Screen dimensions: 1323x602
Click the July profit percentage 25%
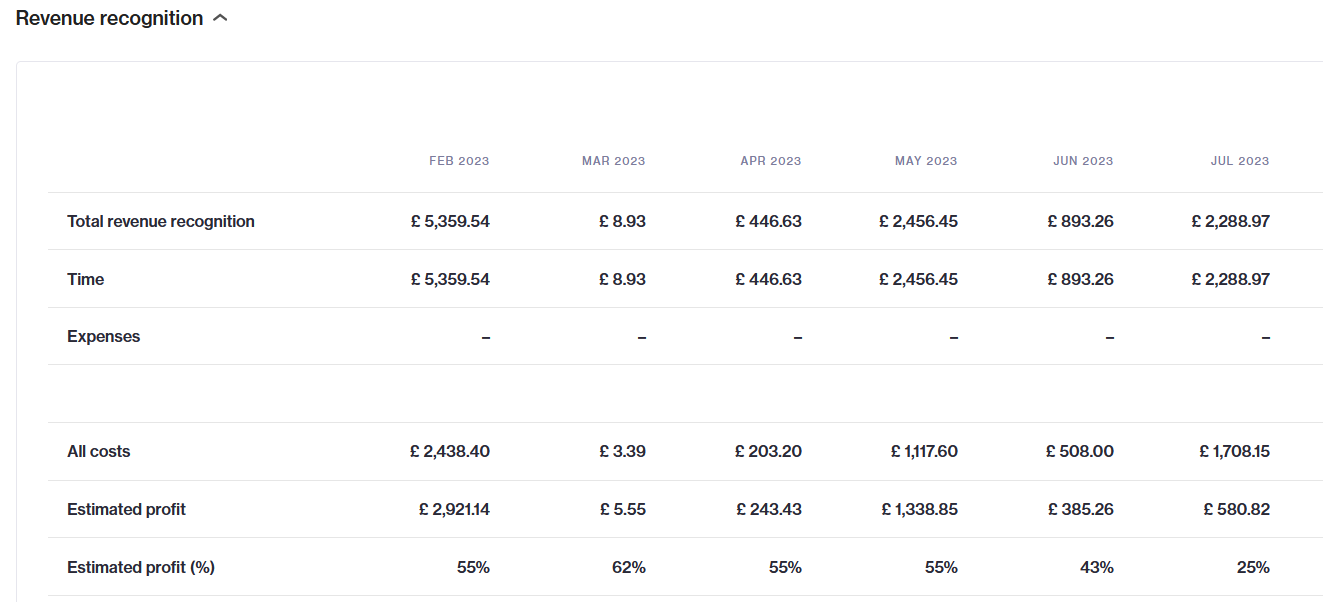point(1253,568)
